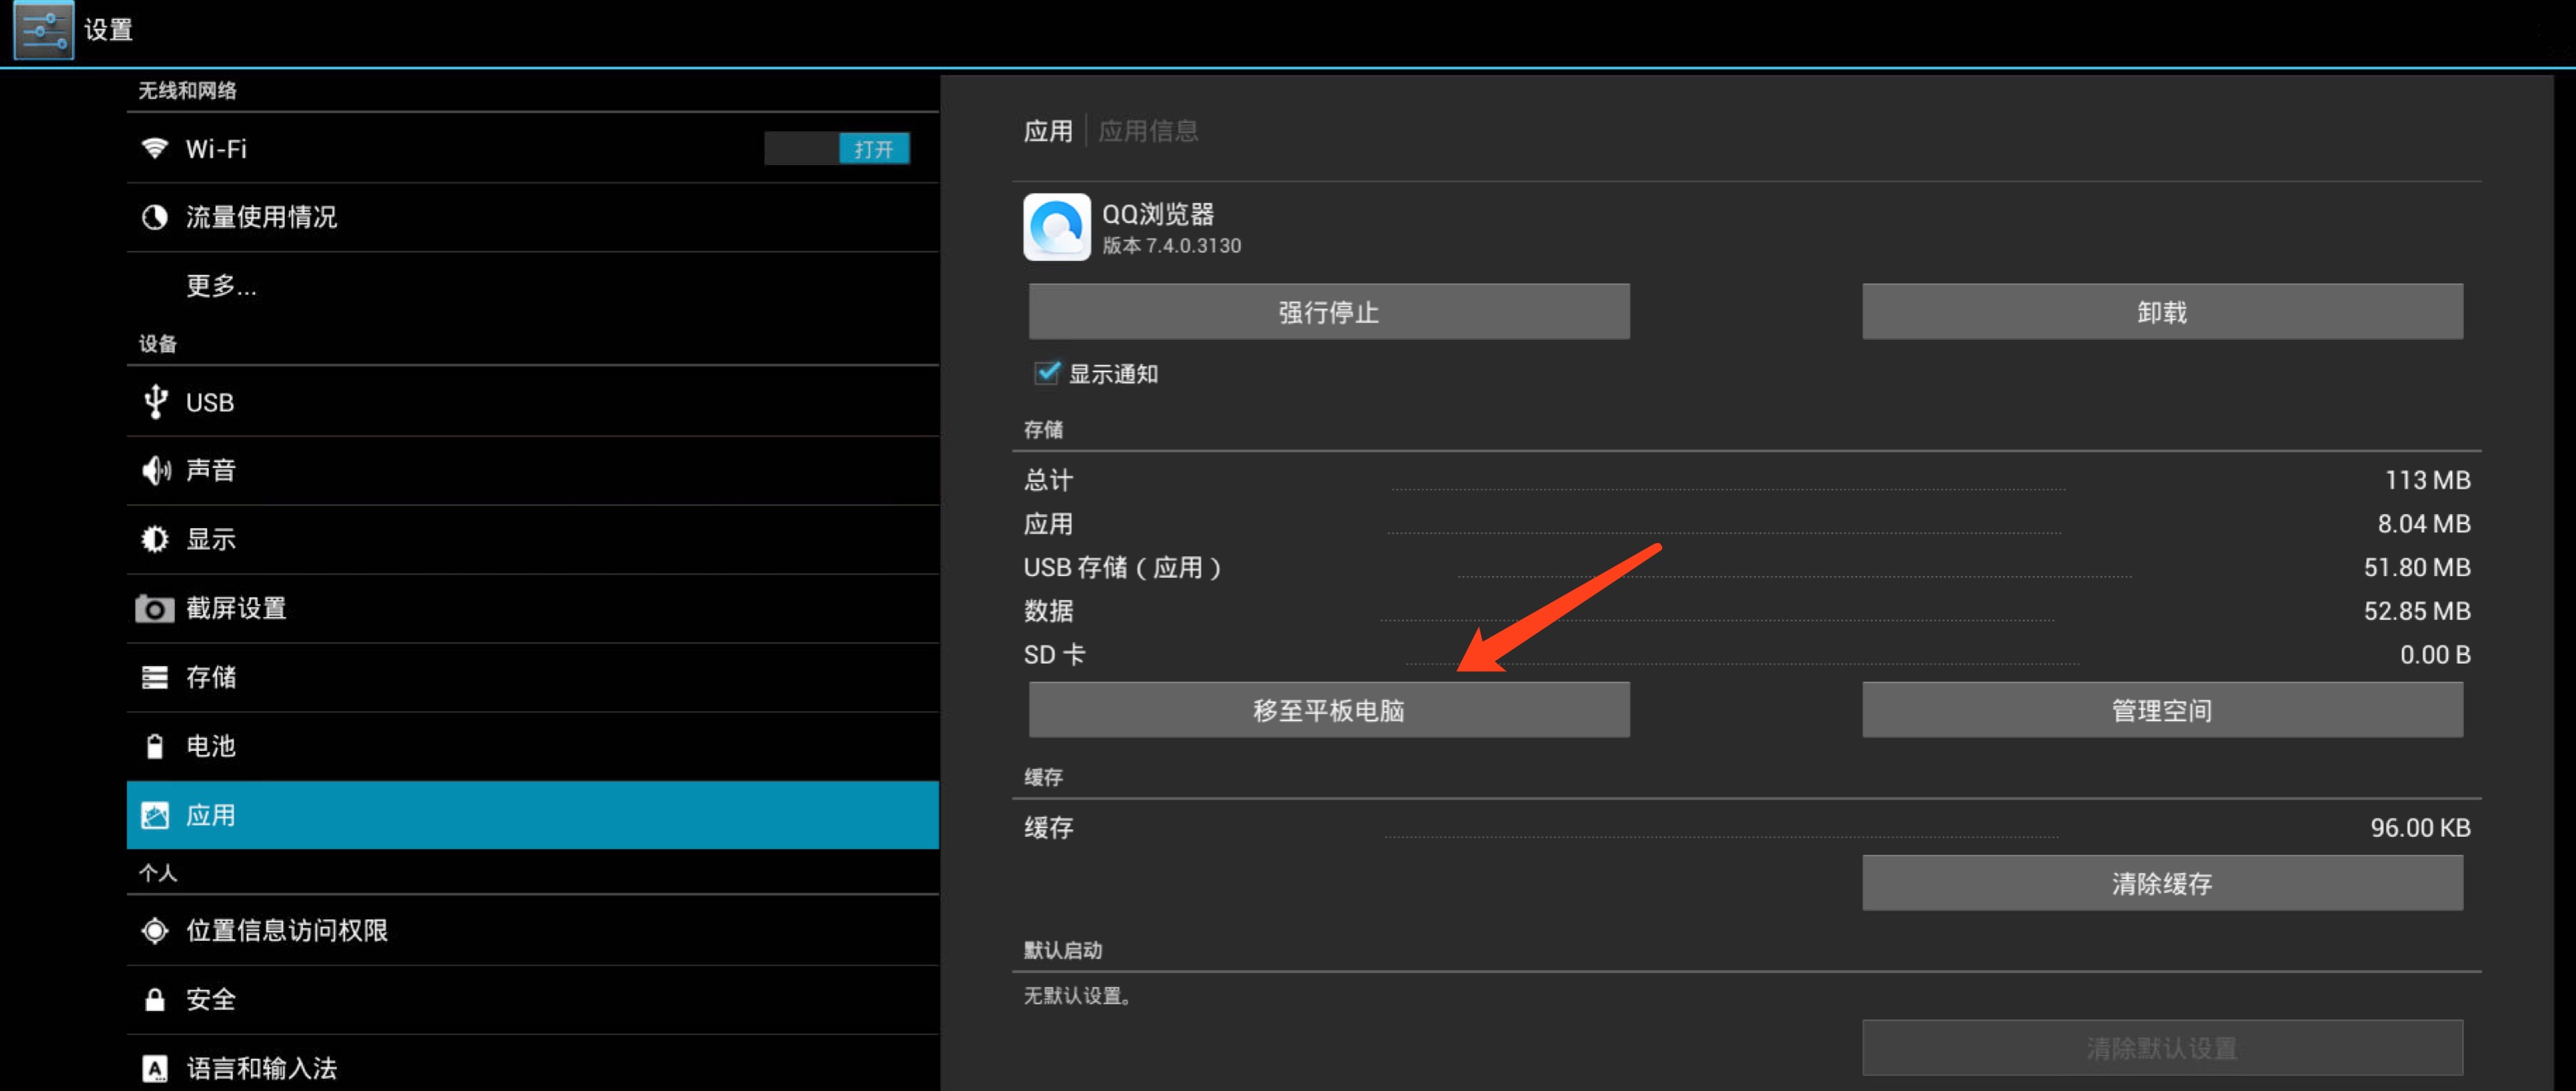This screenshot has height=1091, width=2576.
Task: Click the screenshot camera icon
Action: [154, 608]
